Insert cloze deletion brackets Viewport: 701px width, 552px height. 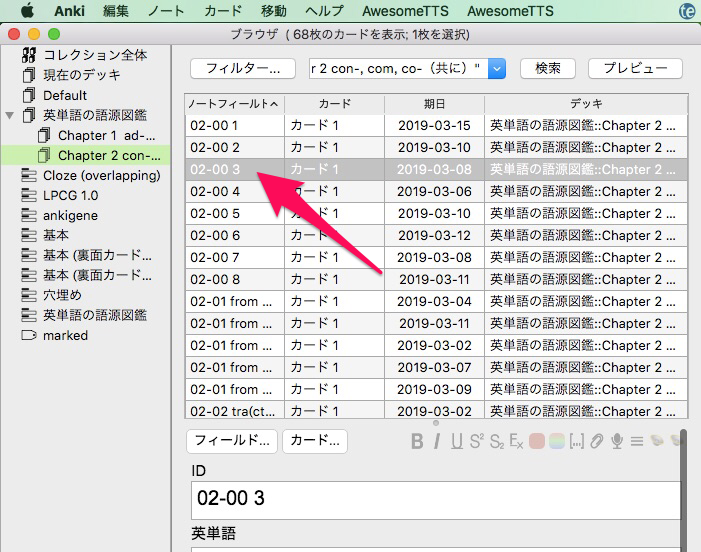(577, 442)
